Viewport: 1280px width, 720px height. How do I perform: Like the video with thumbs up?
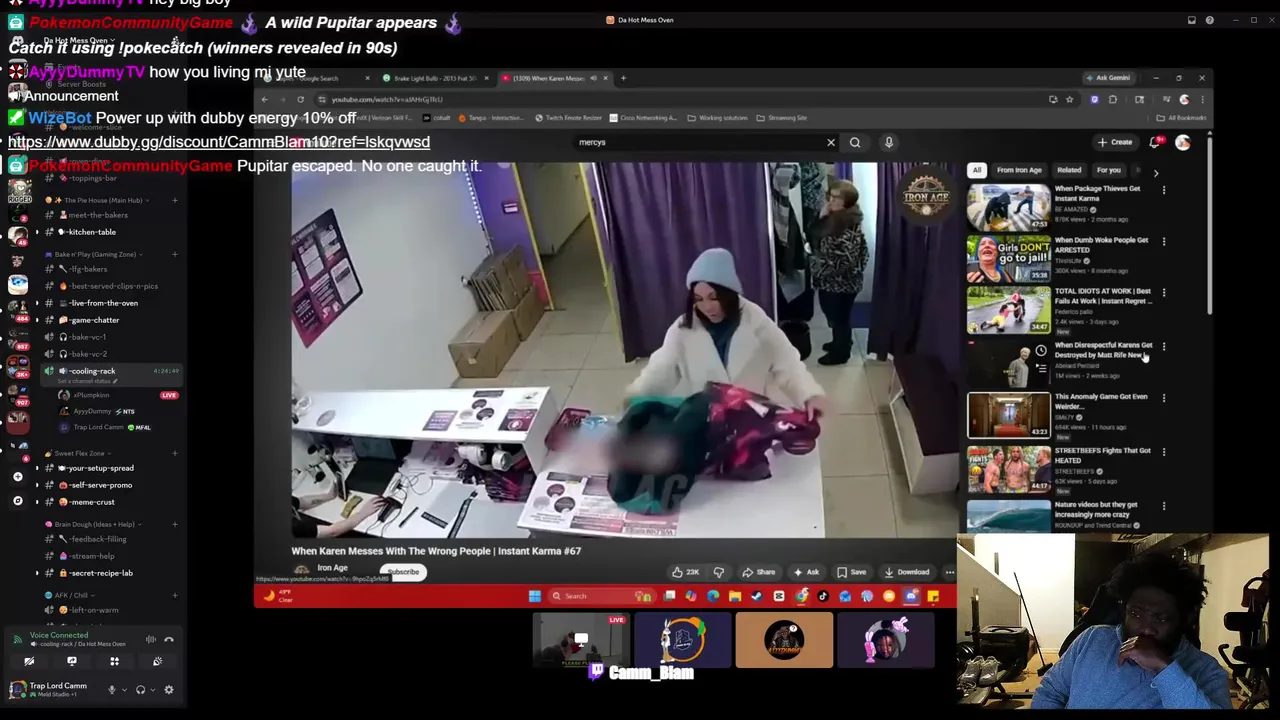point(685,572)
